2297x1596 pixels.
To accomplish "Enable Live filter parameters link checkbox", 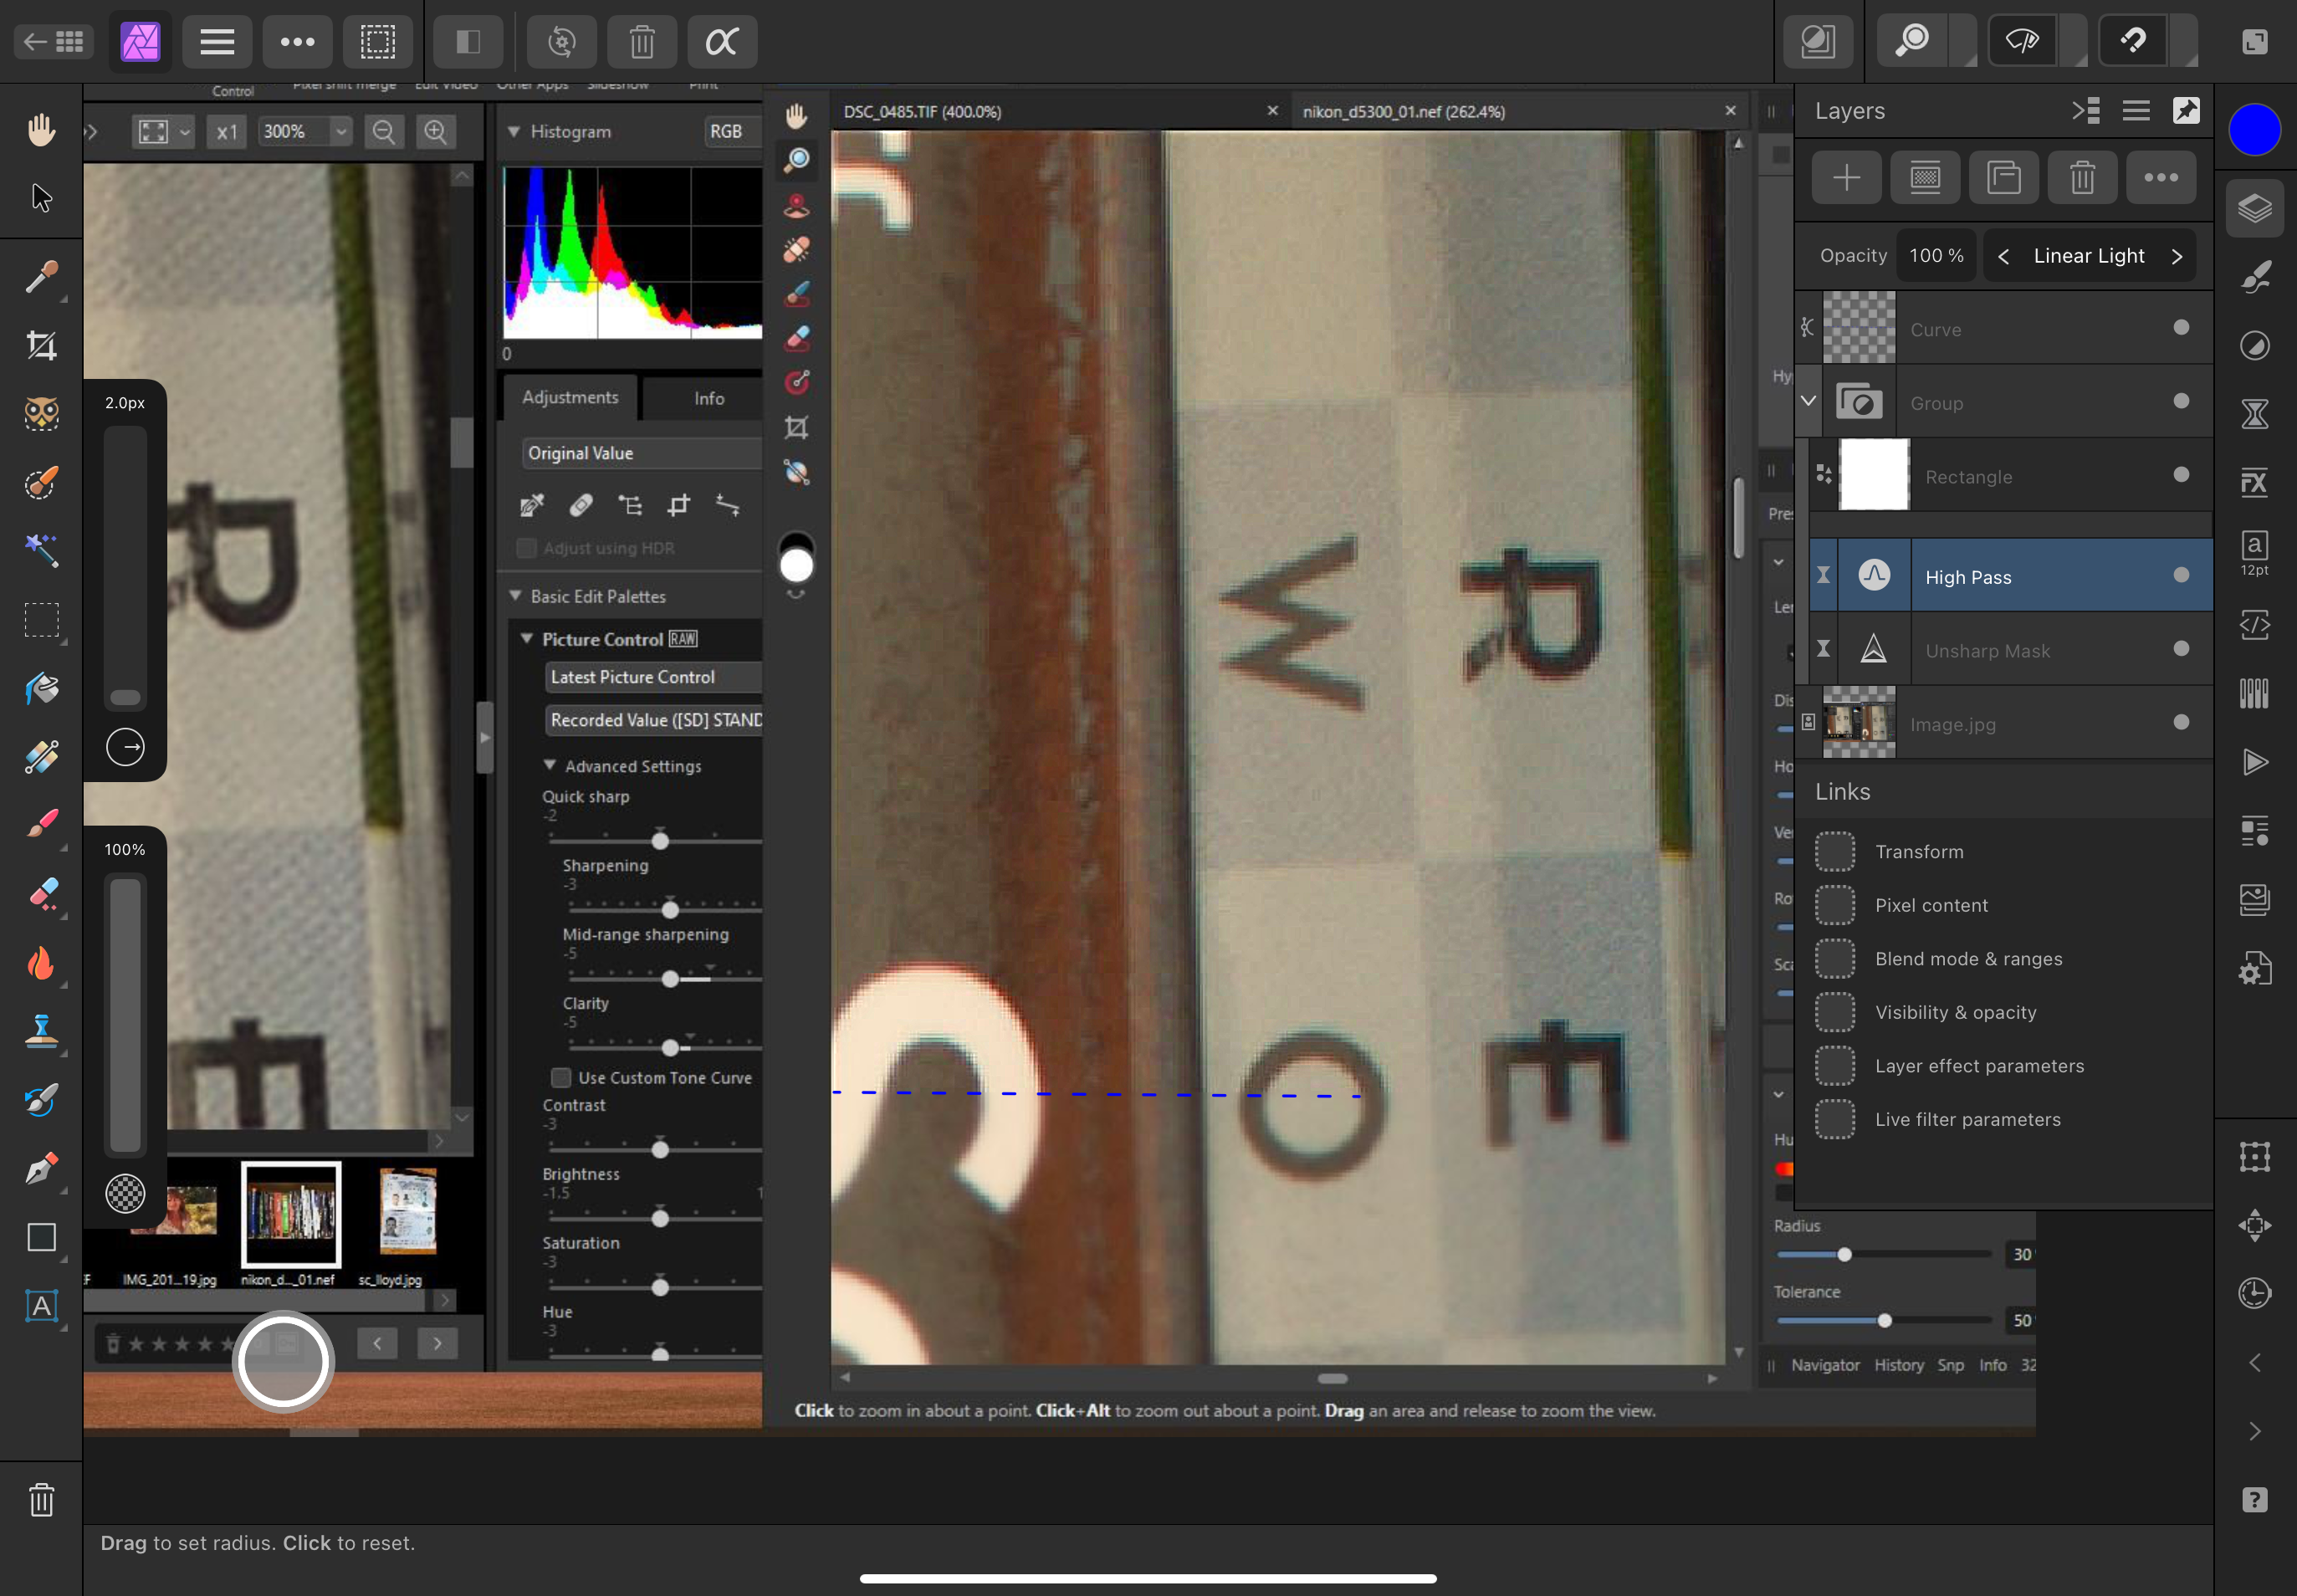I will 1835,1119.
